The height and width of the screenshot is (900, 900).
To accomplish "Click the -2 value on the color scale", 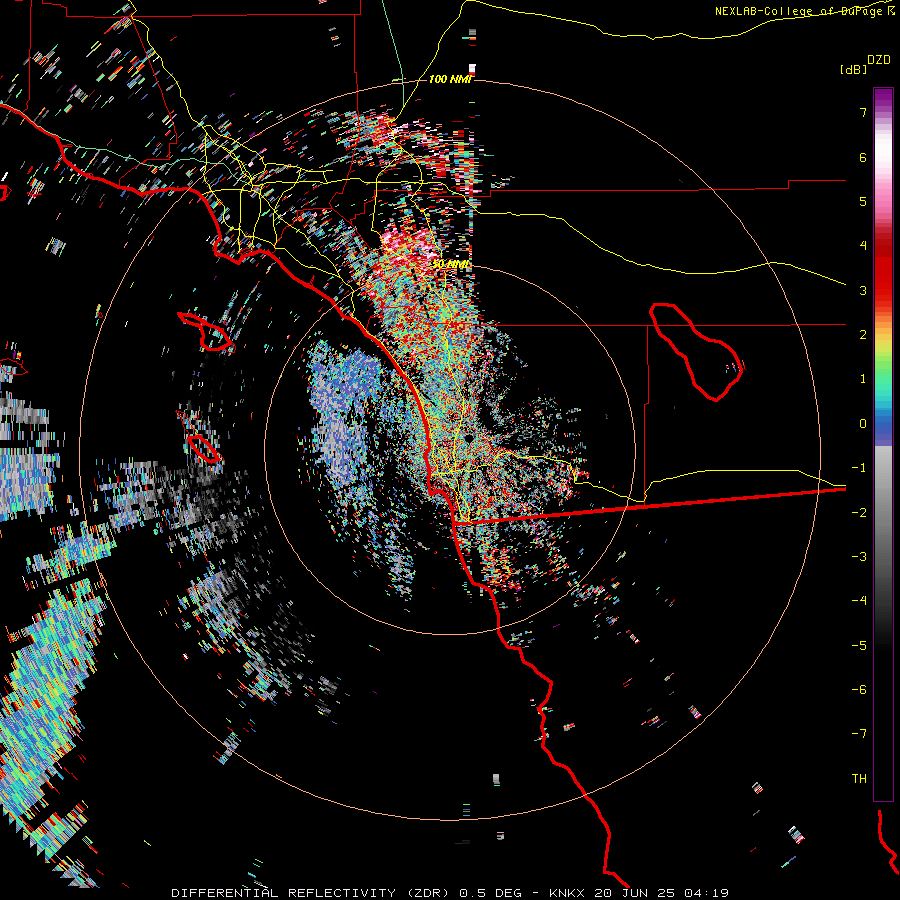I will [859, 513].
